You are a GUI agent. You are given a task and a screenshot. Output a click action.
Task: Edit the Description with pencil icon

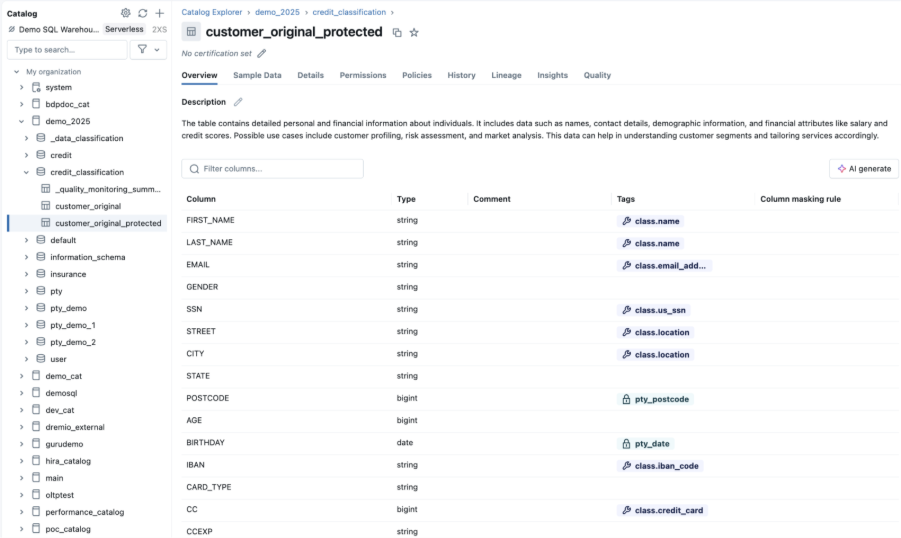click(238, 102)
